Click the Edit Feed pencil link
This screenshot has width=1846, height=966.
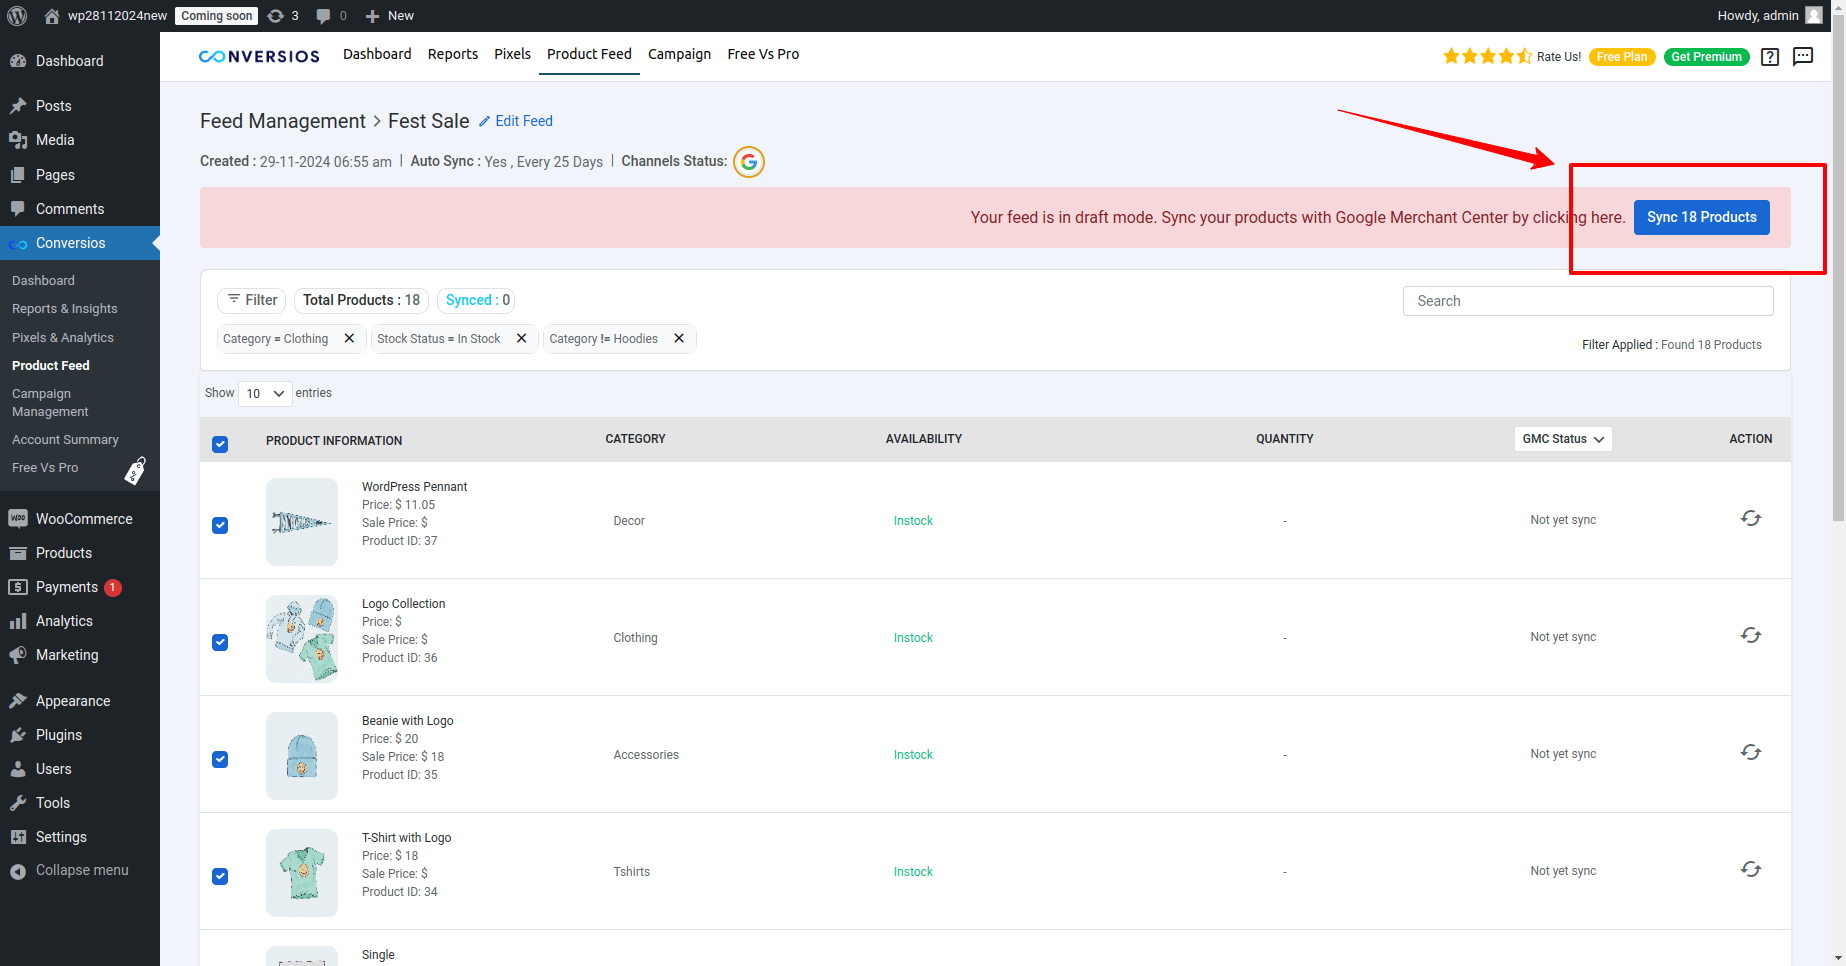515,121
